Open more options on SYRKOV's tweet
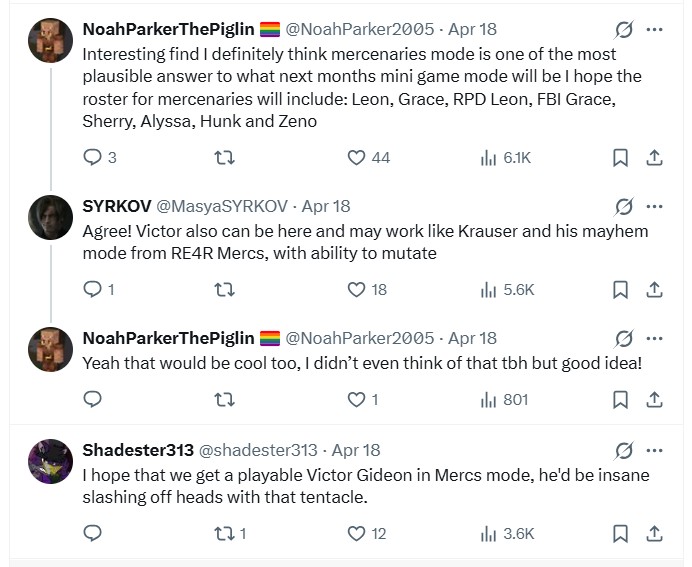Screen dimensions: 692x567 click(x=655, y=206)
